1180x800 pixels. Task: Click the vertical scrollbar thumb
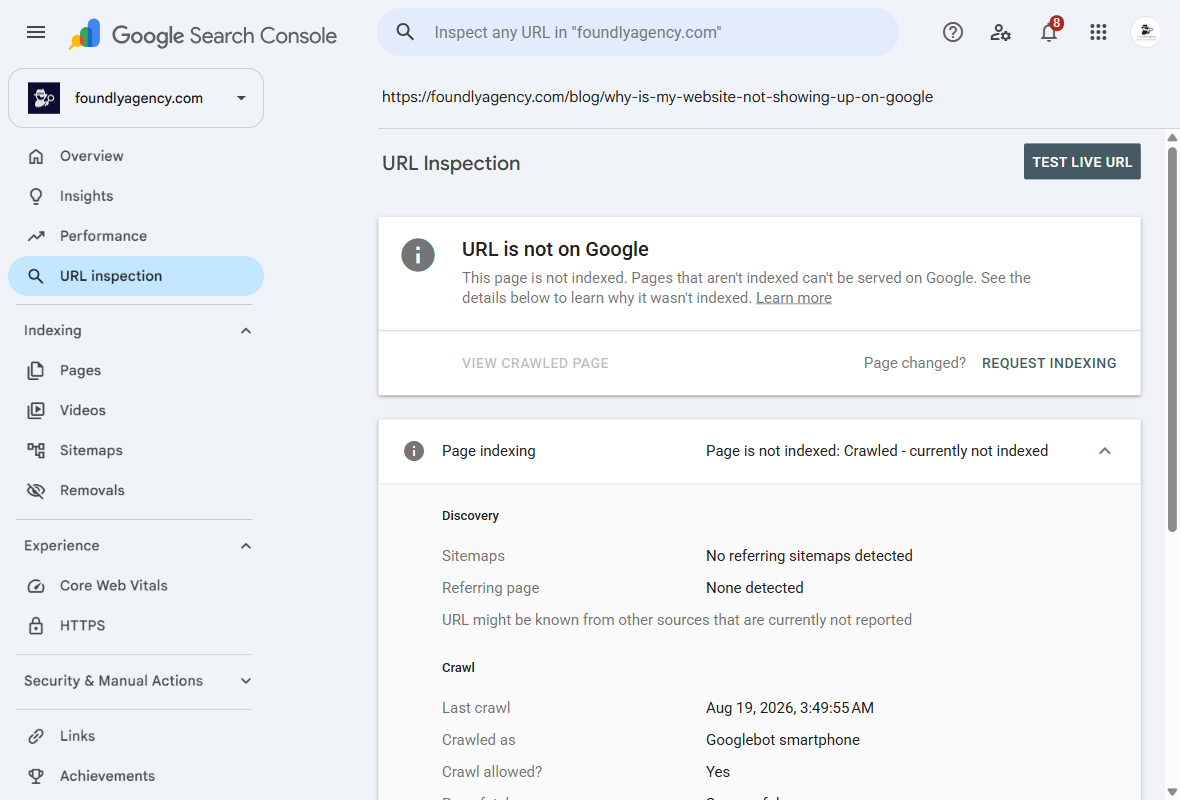[1172, 339]
